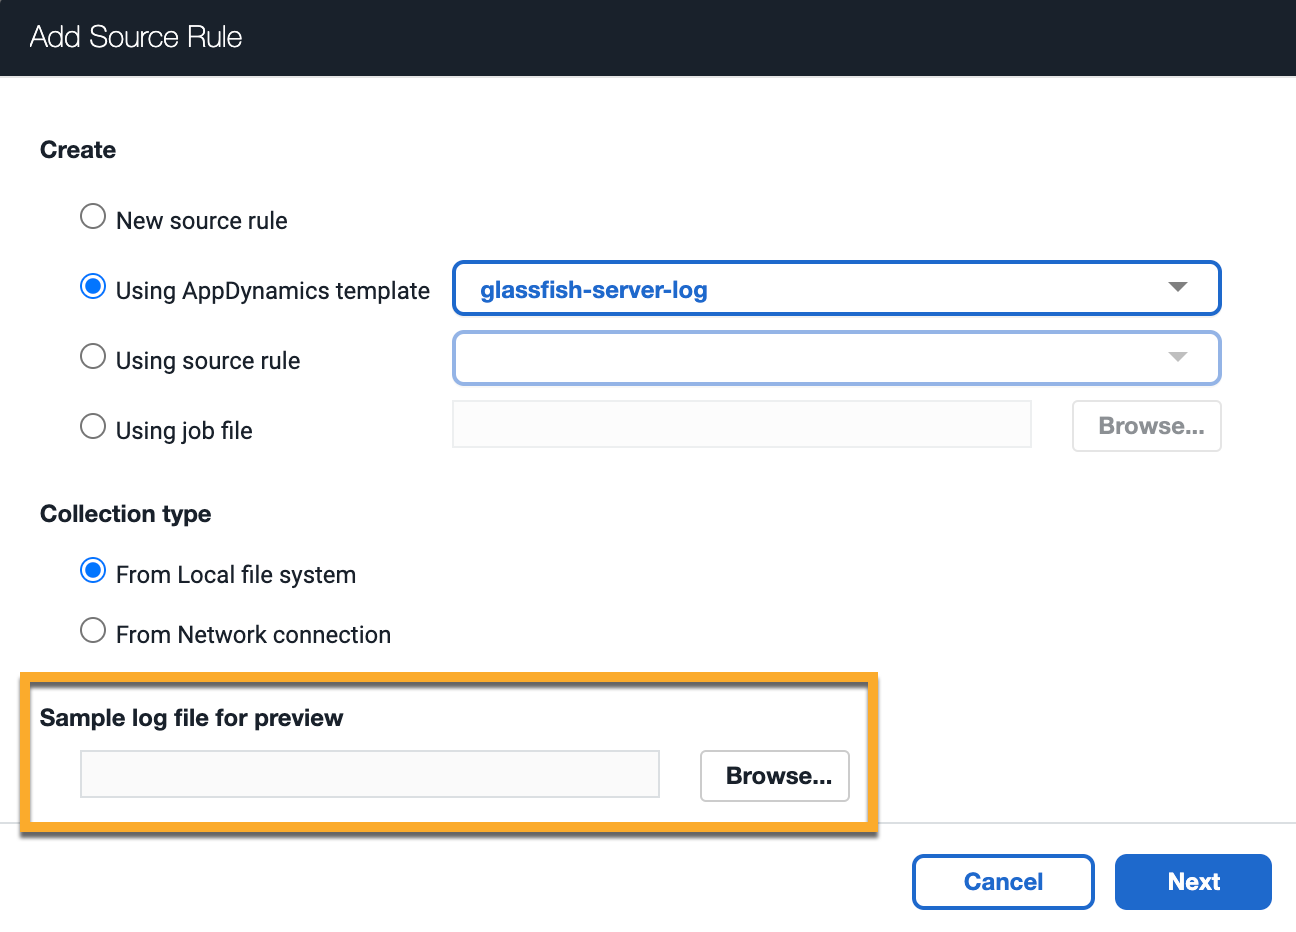Browse for a sample log file
This screenshot has width=1296, height=932.
click(x=775, y=776)
